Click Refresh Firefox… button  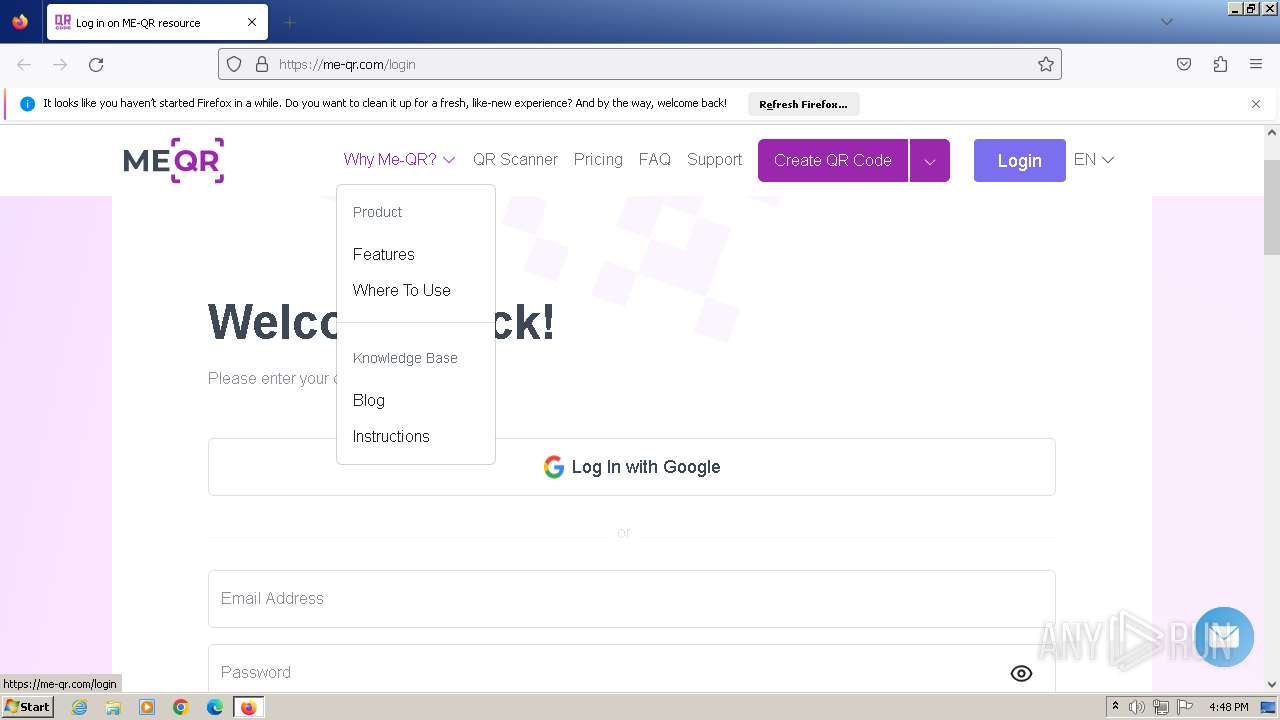(803, 104)
